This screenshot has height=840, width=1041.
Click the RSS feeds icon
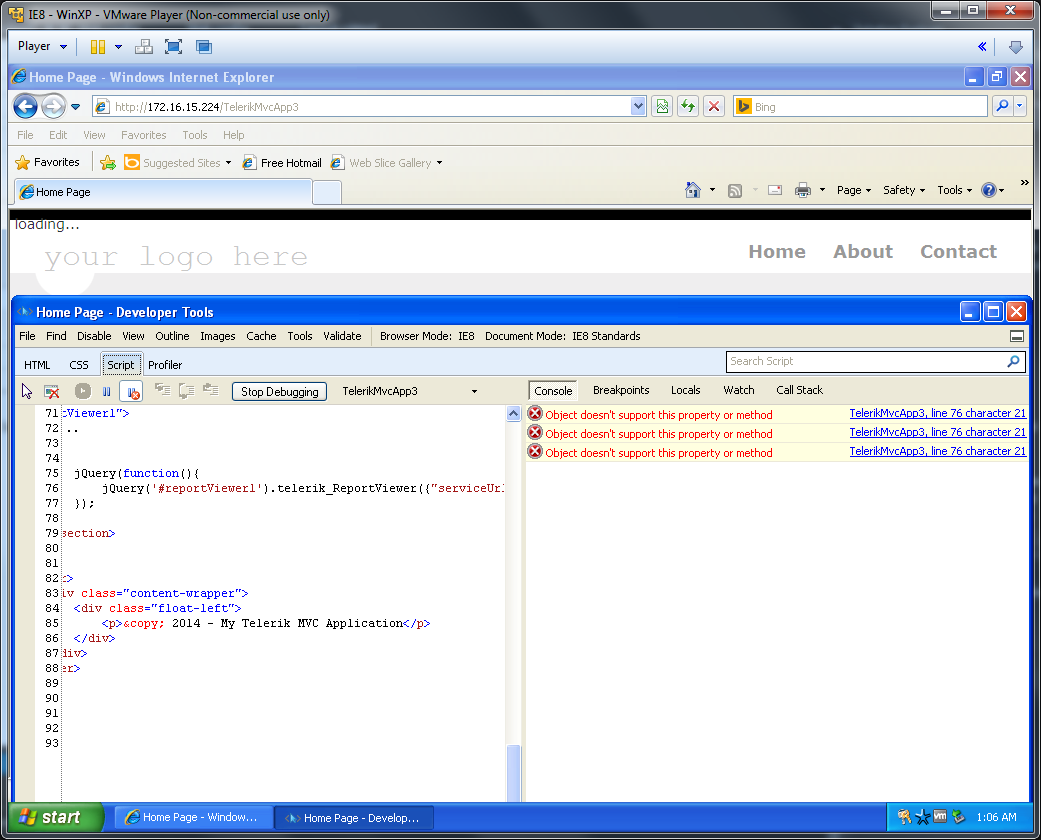[735, 191]
